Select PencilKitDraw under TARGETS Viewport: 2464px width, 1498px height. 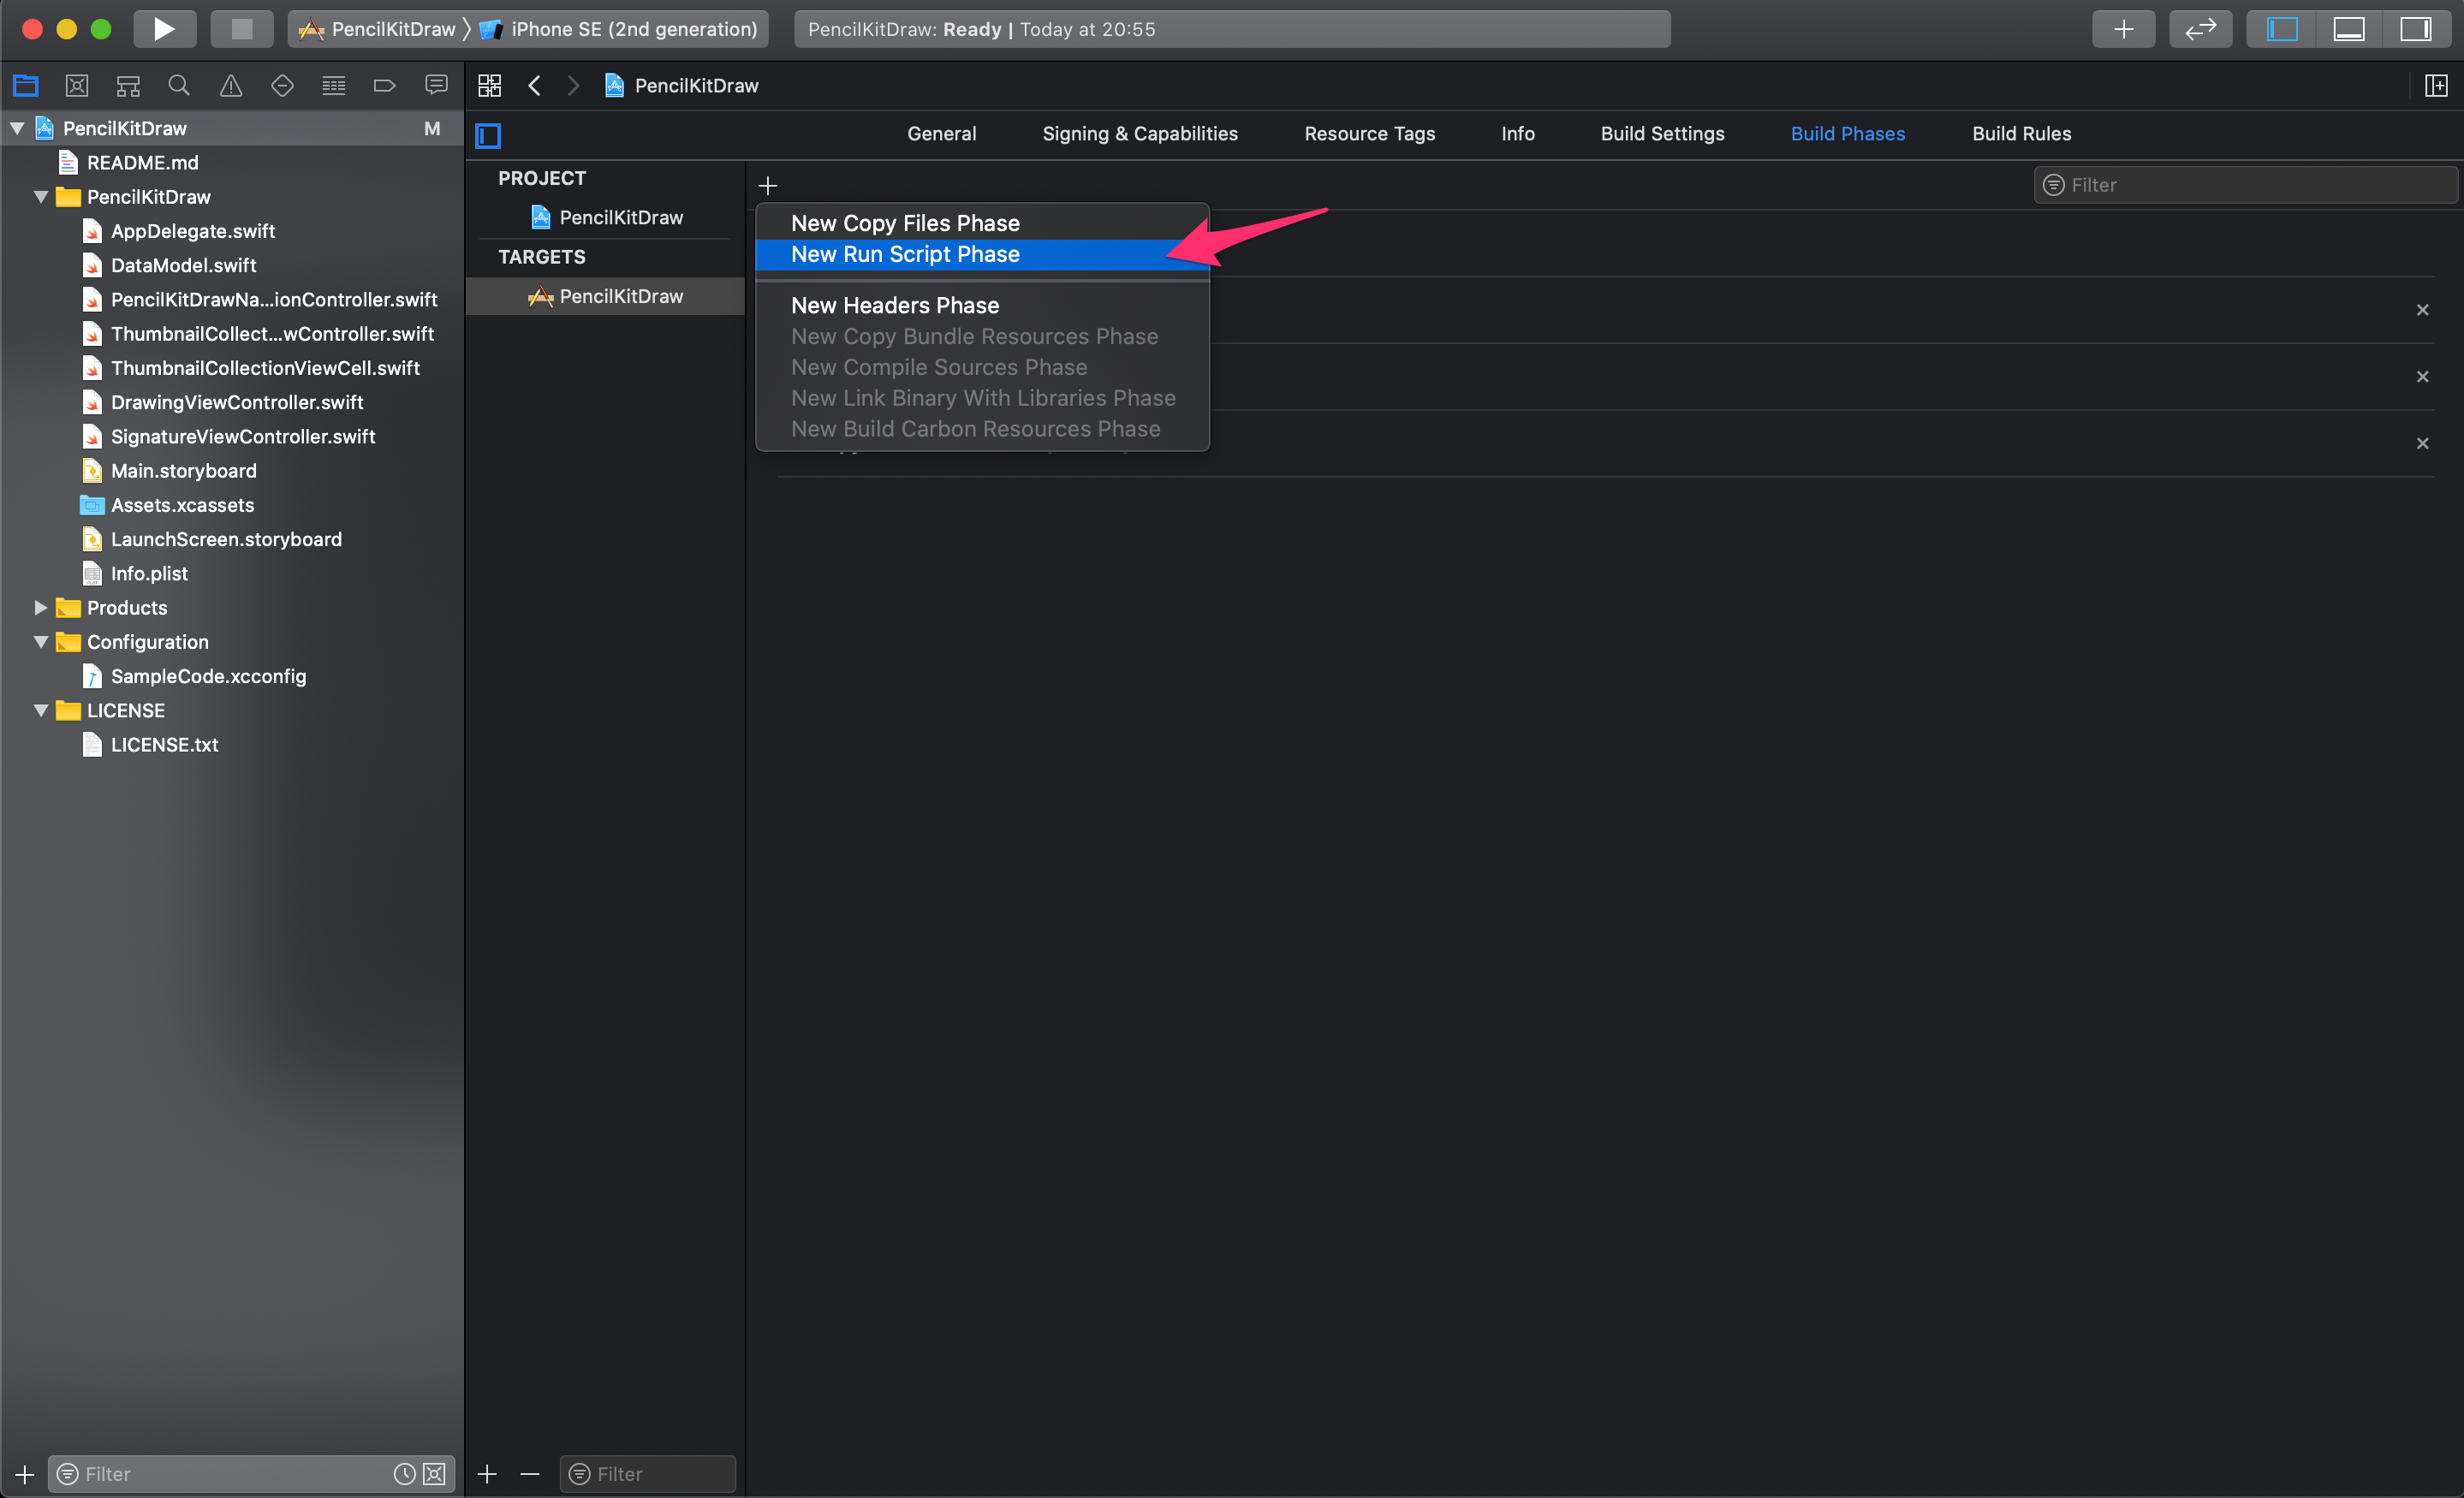tap(607, 296)
